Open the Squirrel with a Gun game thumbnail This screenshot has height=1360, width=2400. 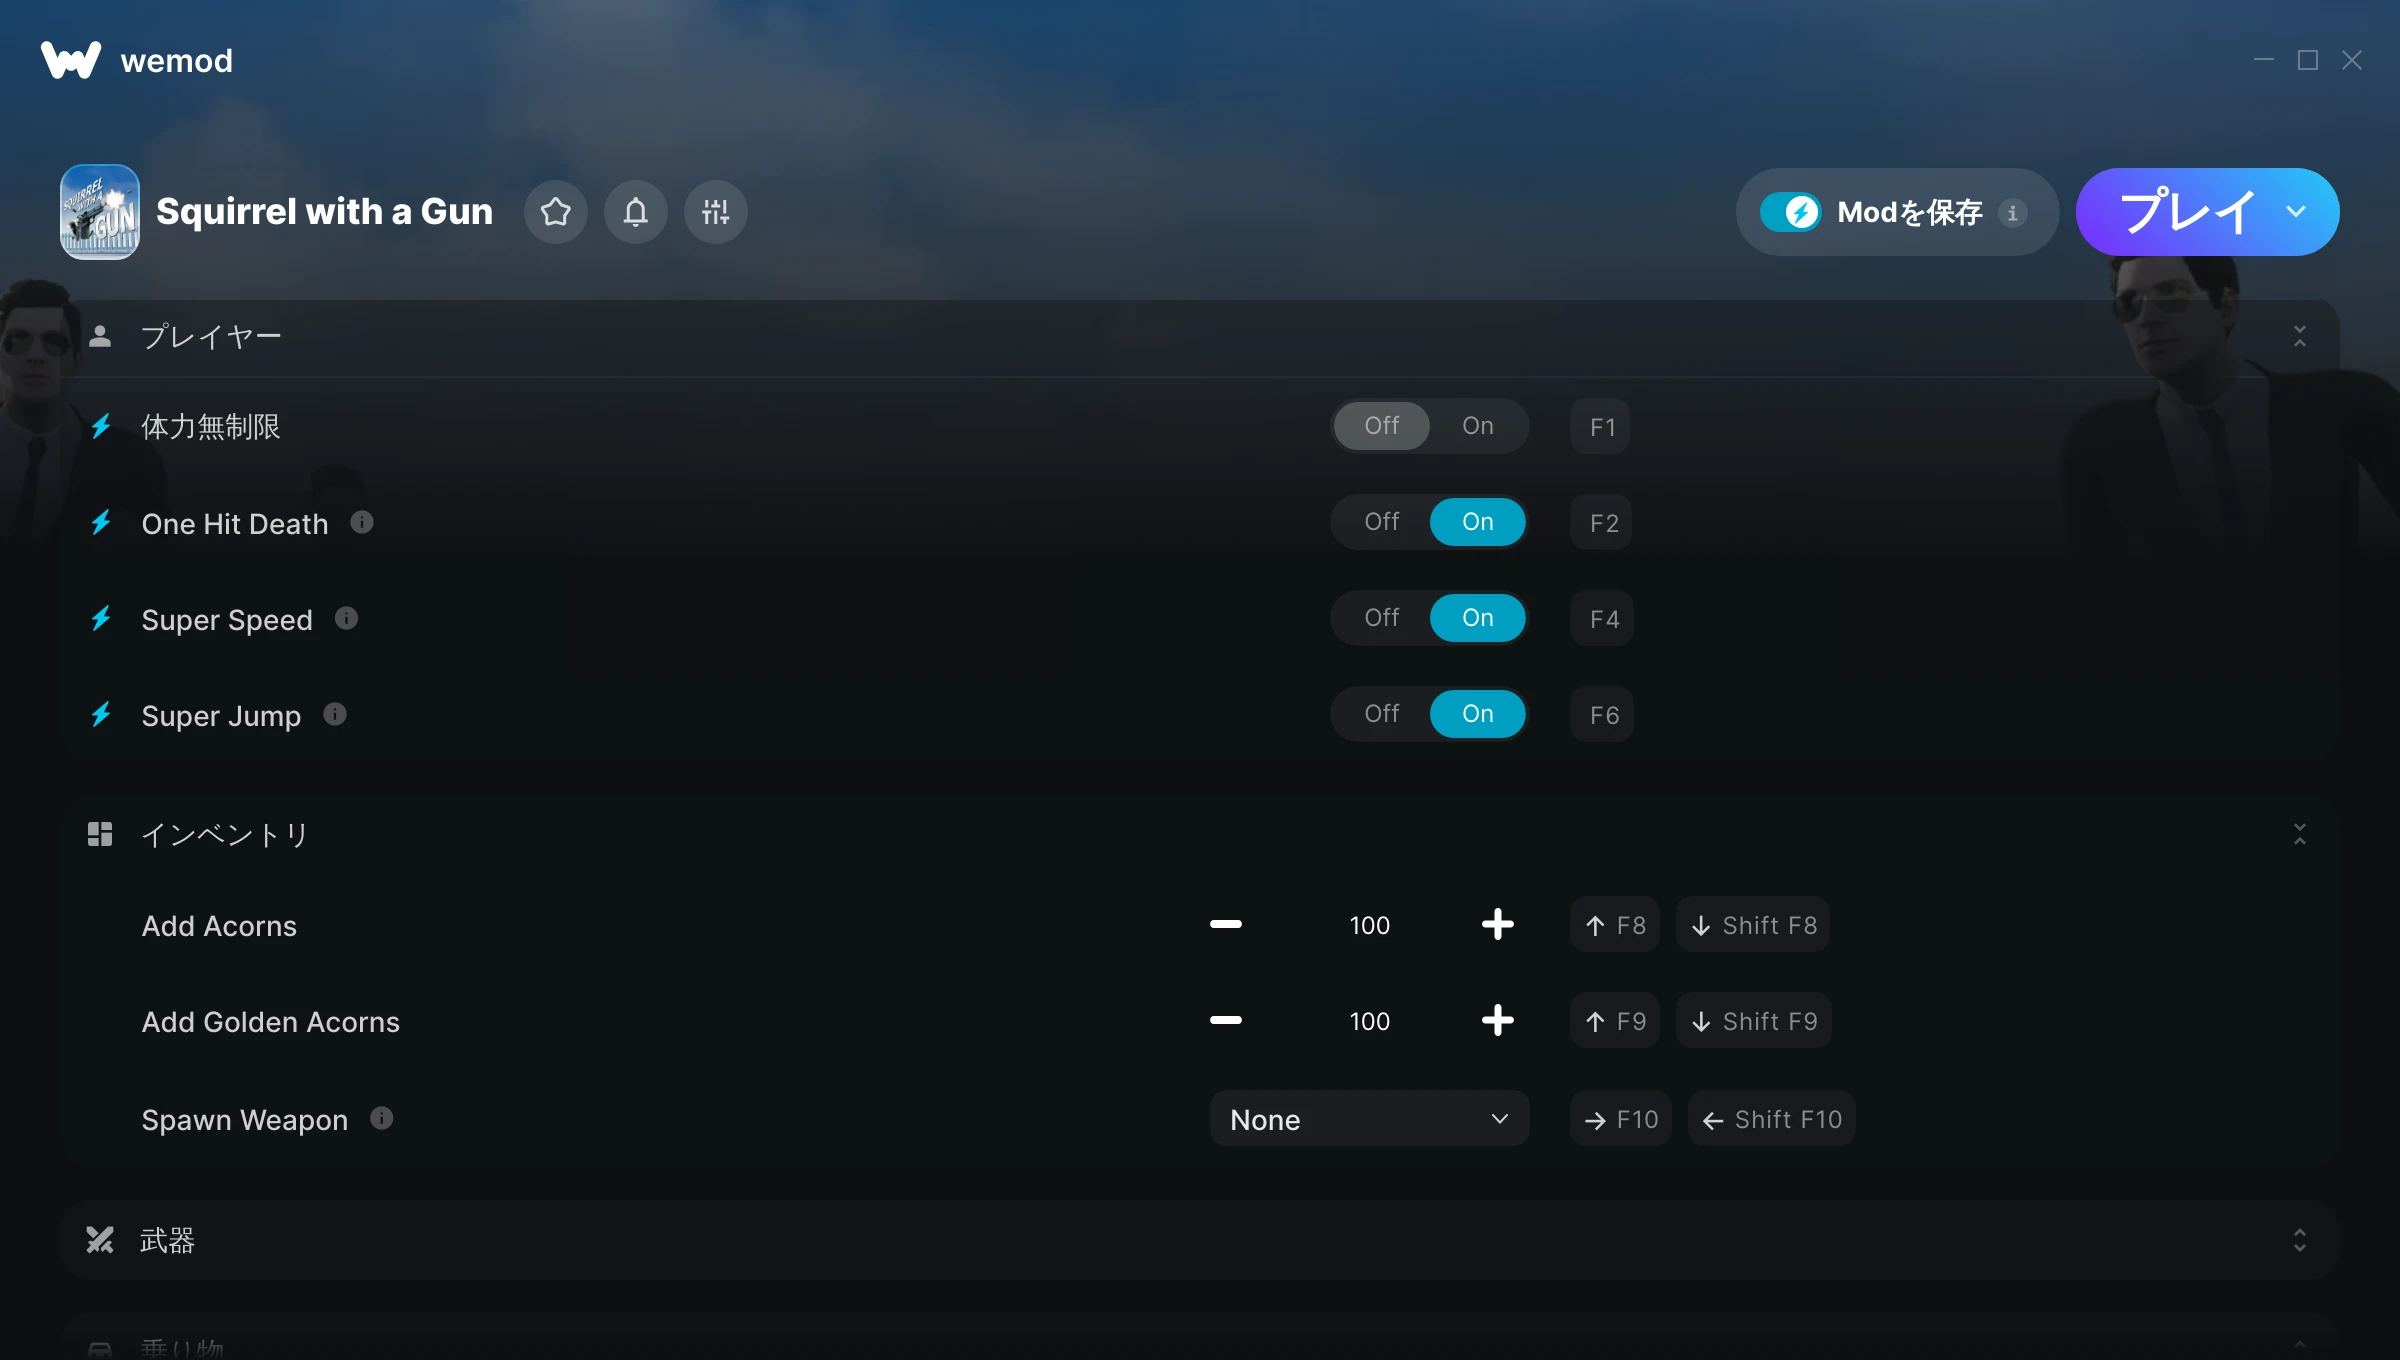[100, 212]
